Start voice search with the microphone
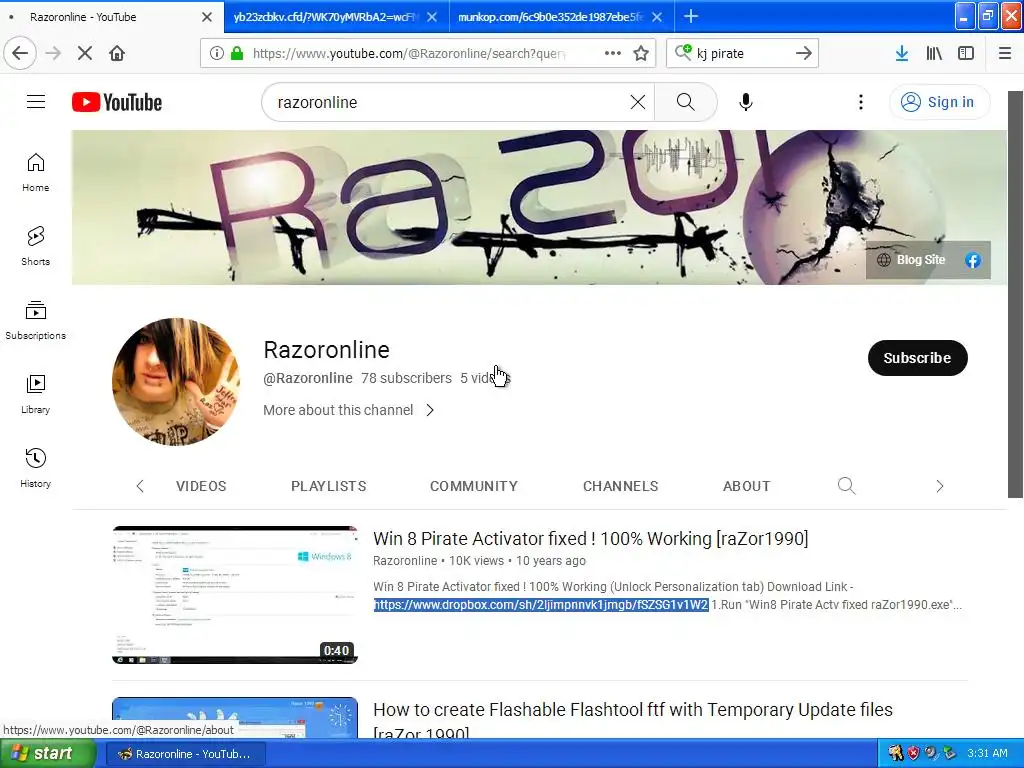The image size is (1024, 768). pos(746,102)
